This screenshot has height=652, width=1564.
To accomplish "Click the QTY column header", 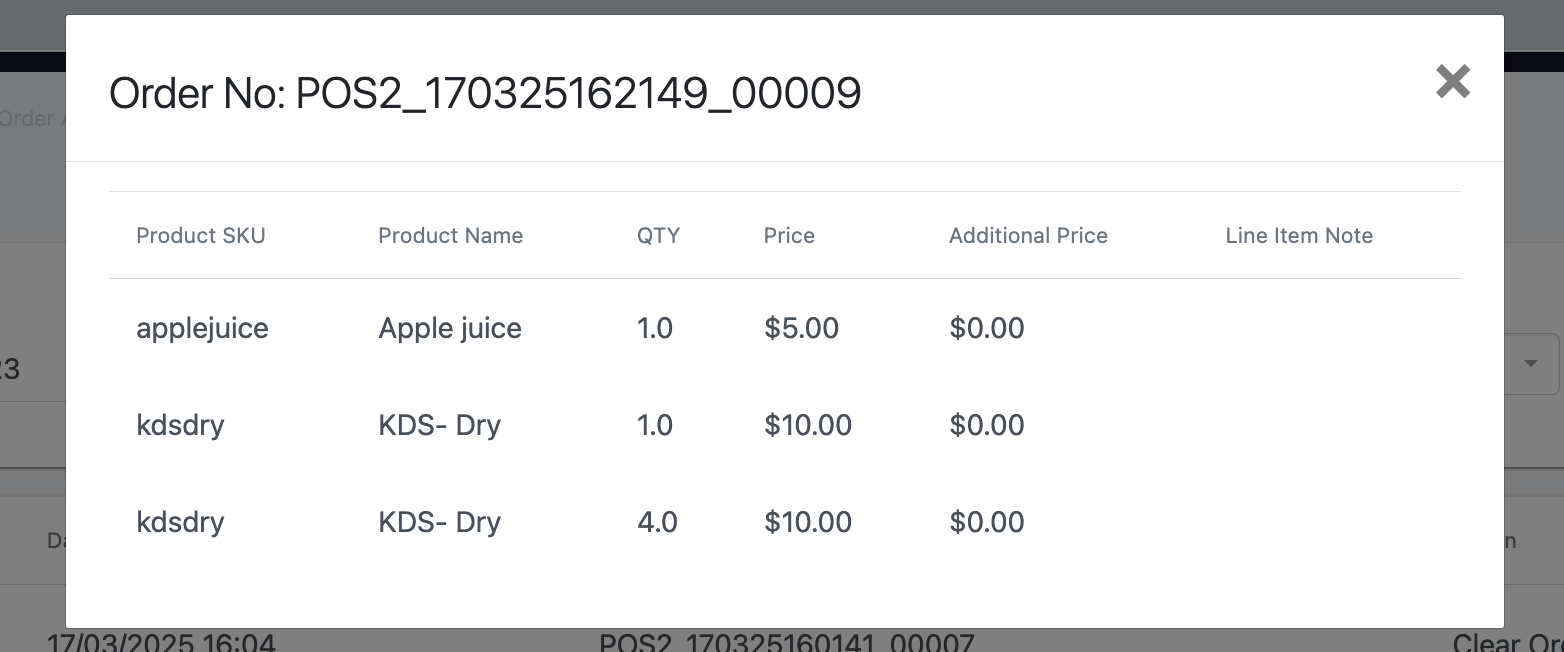I will click(658, 236).
